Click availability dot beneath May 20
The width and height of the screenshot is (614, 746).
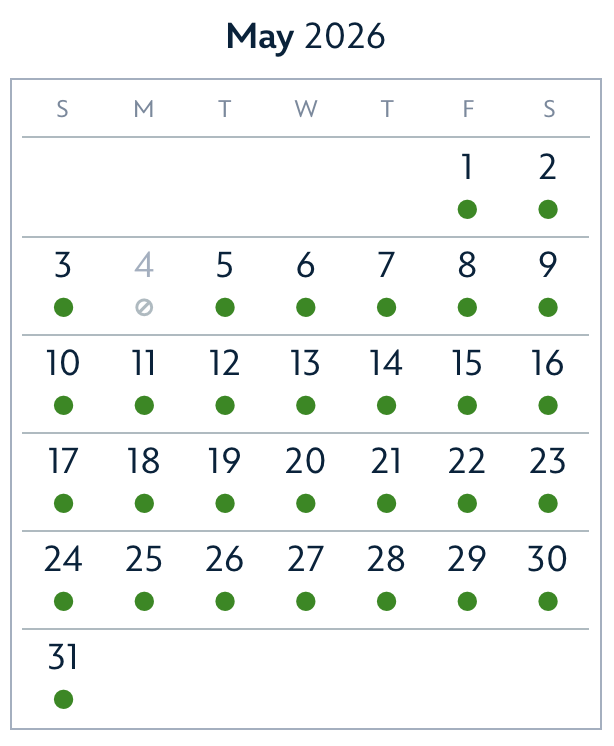pos(306,504)
